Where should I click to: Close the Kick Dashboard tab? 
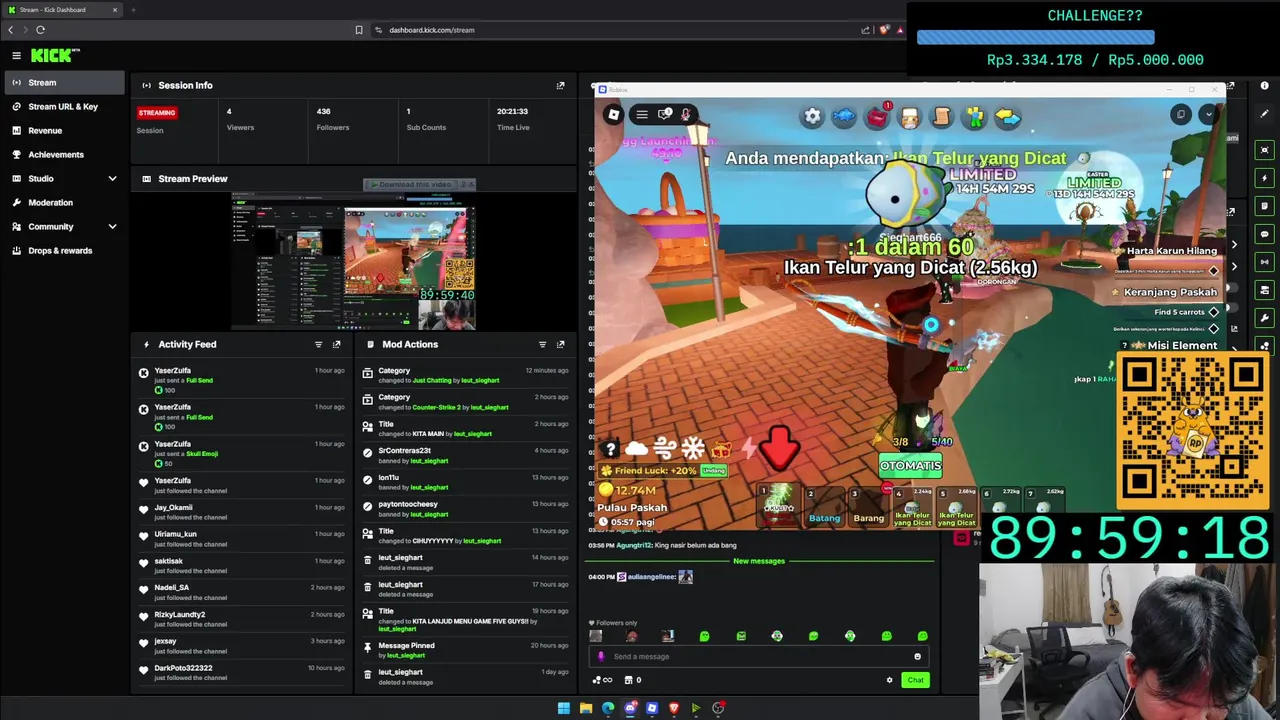115,10
